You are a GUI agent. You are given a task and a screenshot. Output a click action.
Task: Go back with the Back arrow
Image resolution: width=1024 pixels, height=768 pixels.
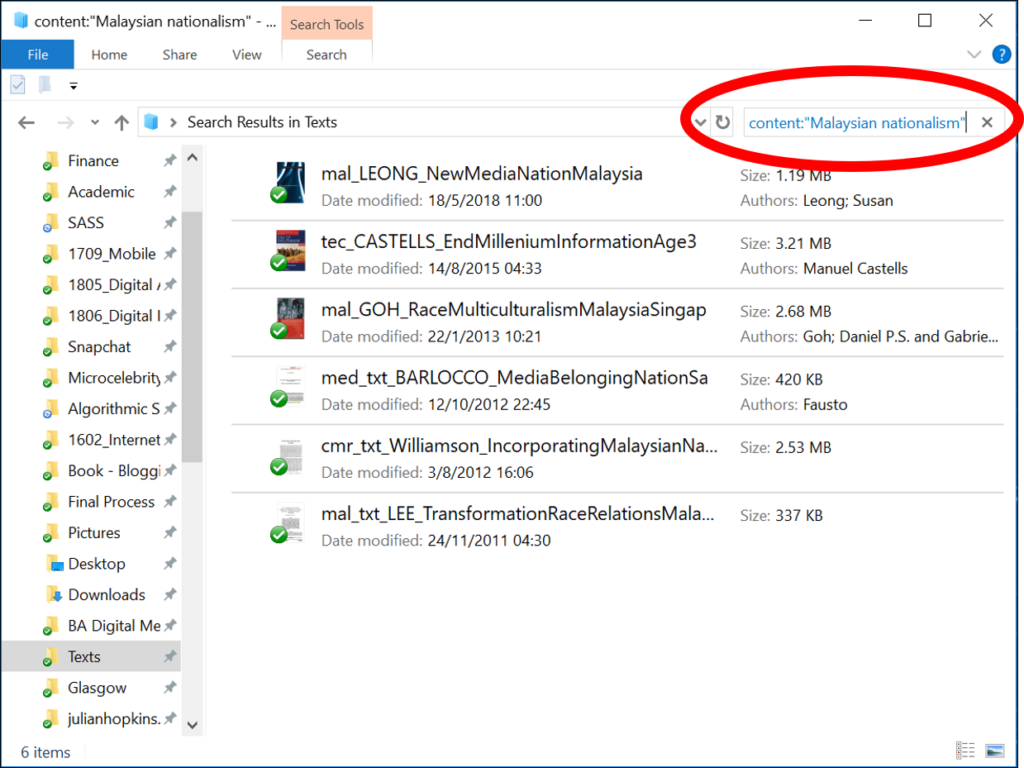pyautogui.click(x=27, y=122)
